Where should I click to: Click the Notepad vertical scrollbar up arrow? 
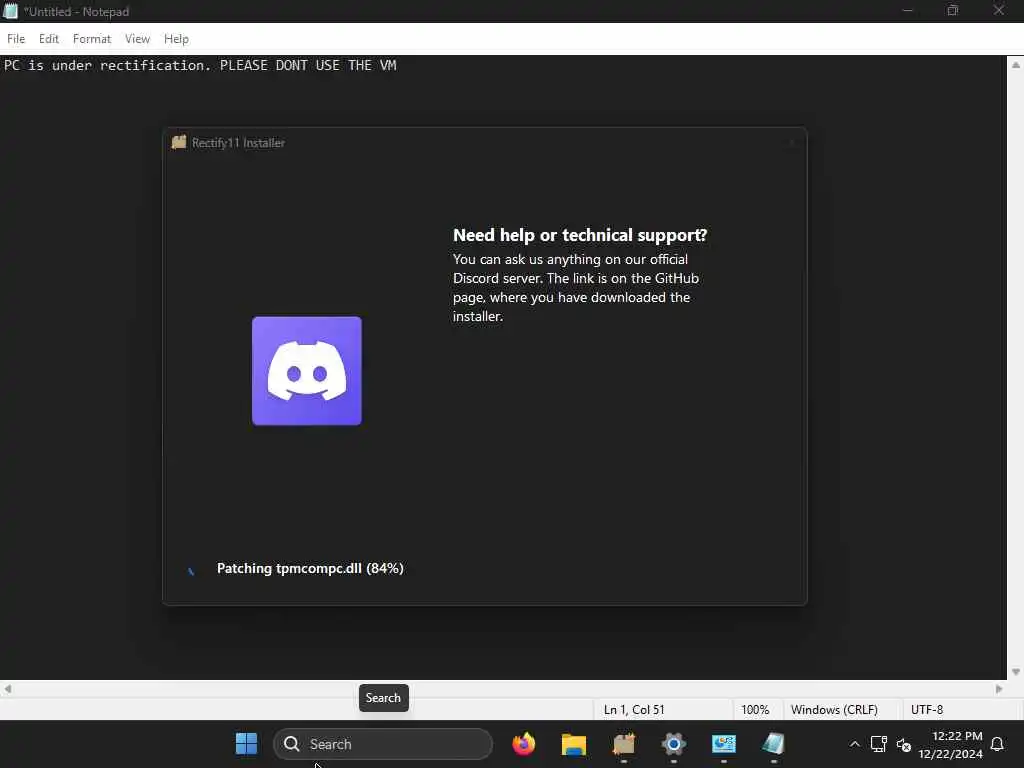pos(1016,65)
